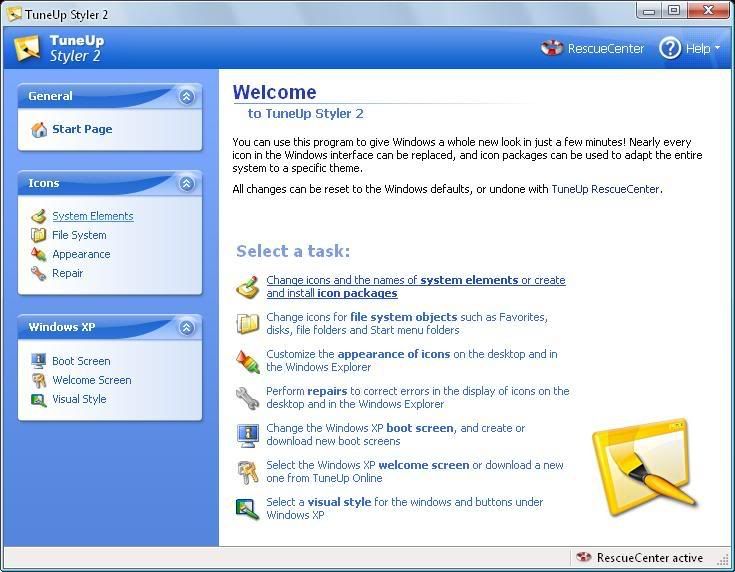Select the Windows XP welcome screen task
Screen dimensions: 735x572
click(x=414, y=471)
